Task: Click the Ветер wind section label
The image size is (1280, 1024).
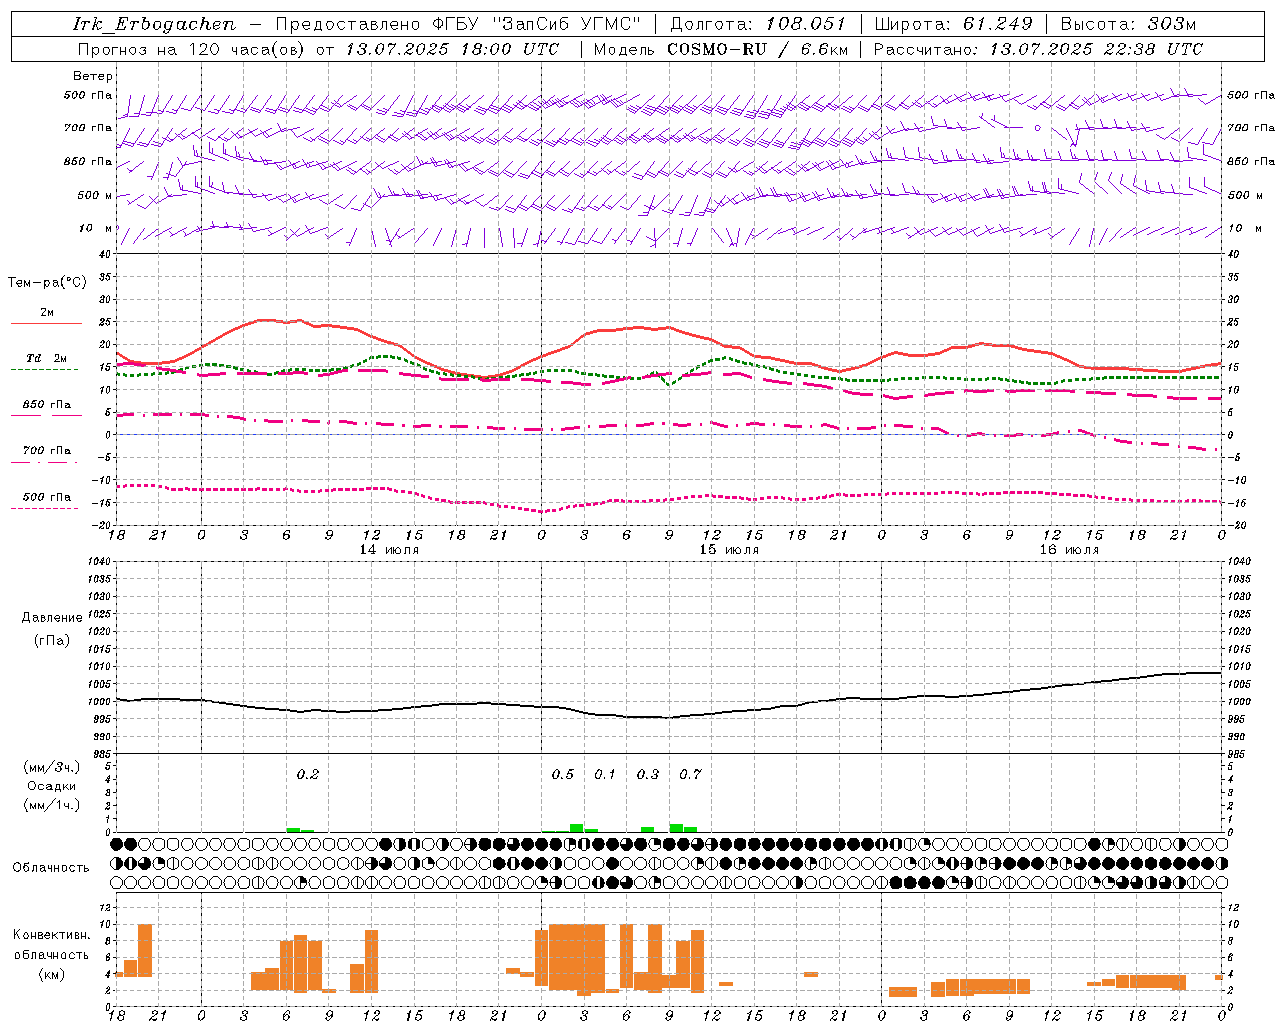Action: click(93, 76)
